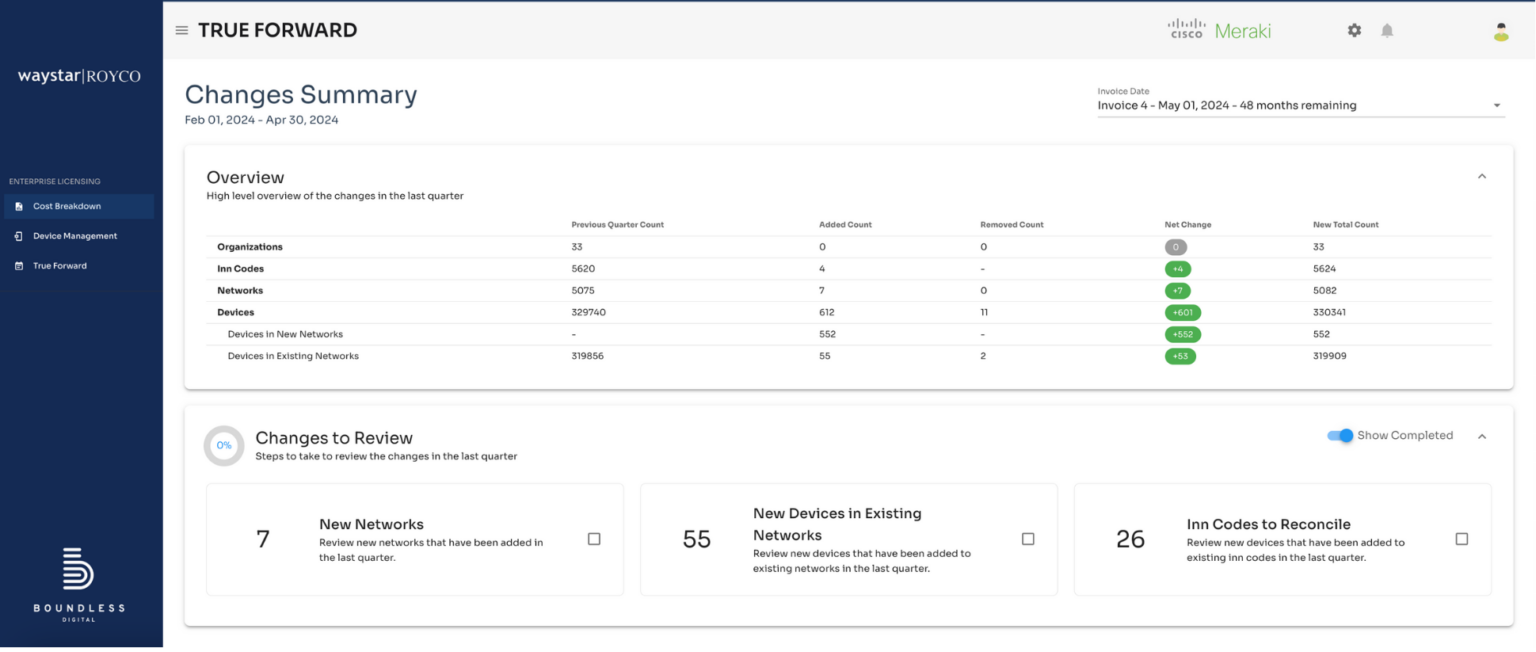
Task: Open the Invoice Date dropdown
Action: pyautogui.click(x=1497, y=105)
